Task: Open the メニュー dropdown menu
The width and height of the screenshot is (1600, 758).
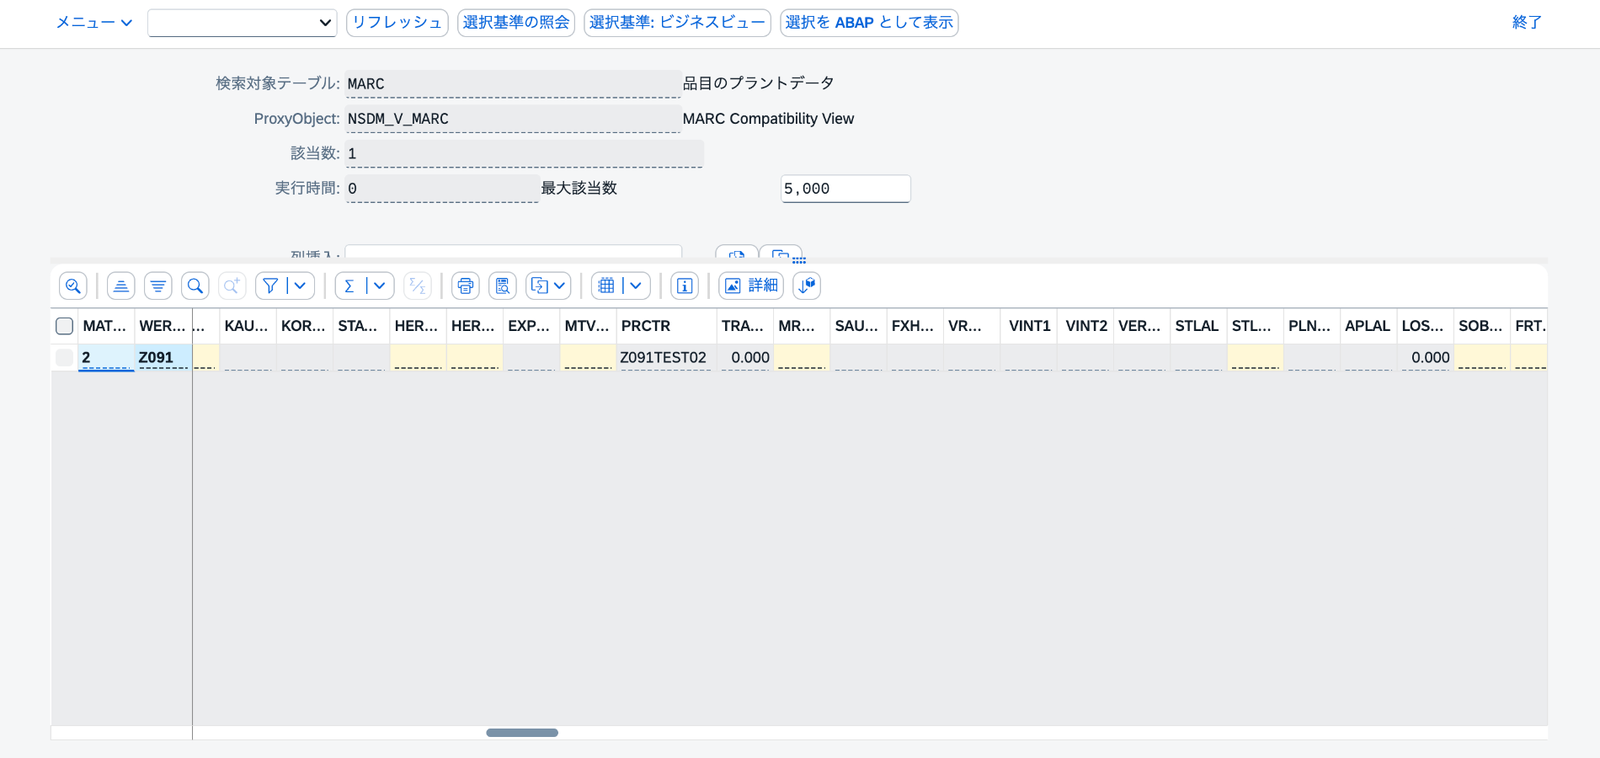Action: [x=94, y=22]
